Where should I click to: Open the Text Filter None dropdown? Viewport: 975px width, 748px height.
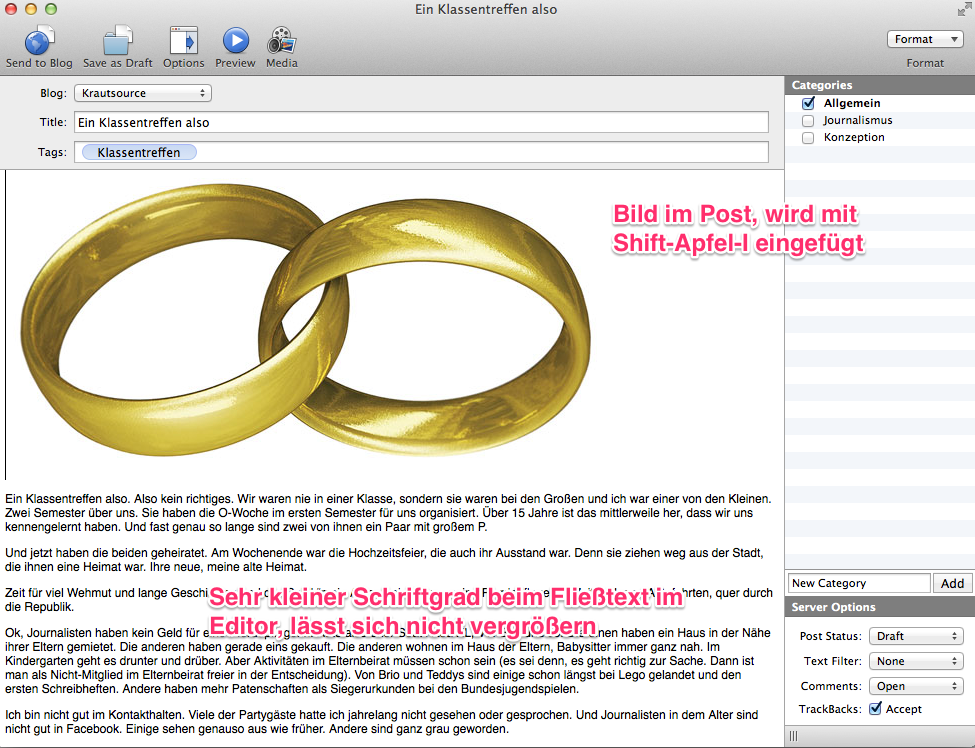(916, 661)
